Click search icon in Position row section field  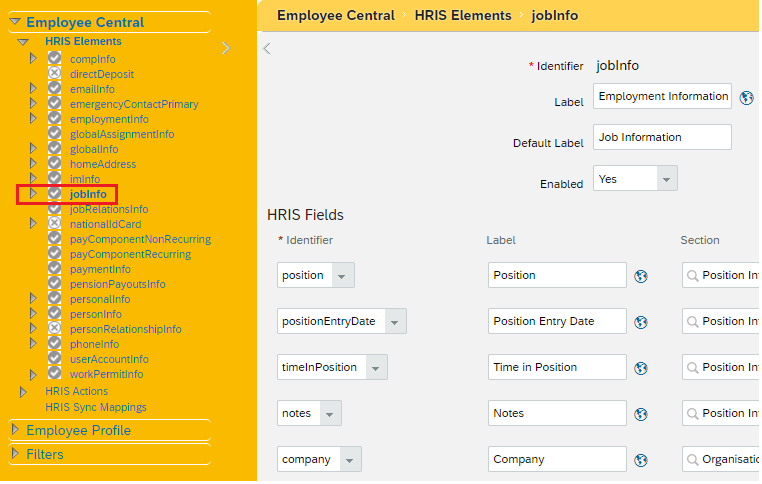point(693,276)
